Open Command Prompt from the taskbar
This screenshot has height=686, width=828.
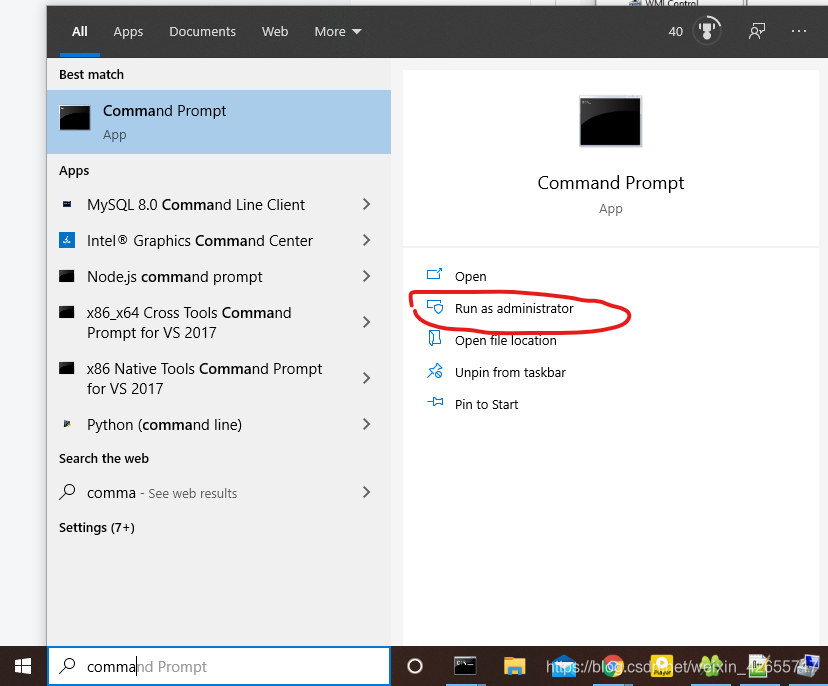tap(465, 666)
